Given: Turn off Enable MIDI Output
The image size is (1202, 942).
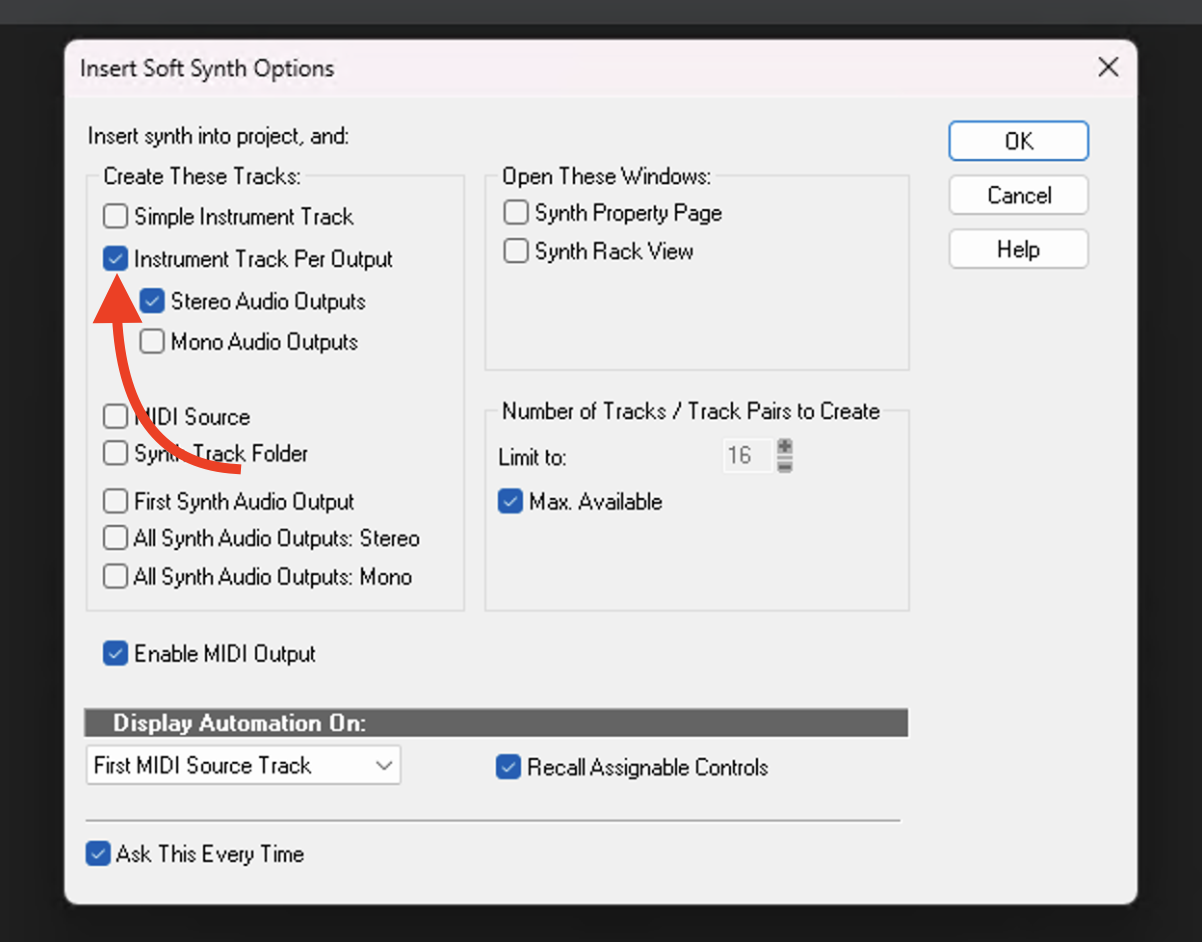Looking at the screenshot, I should (116, 654).
